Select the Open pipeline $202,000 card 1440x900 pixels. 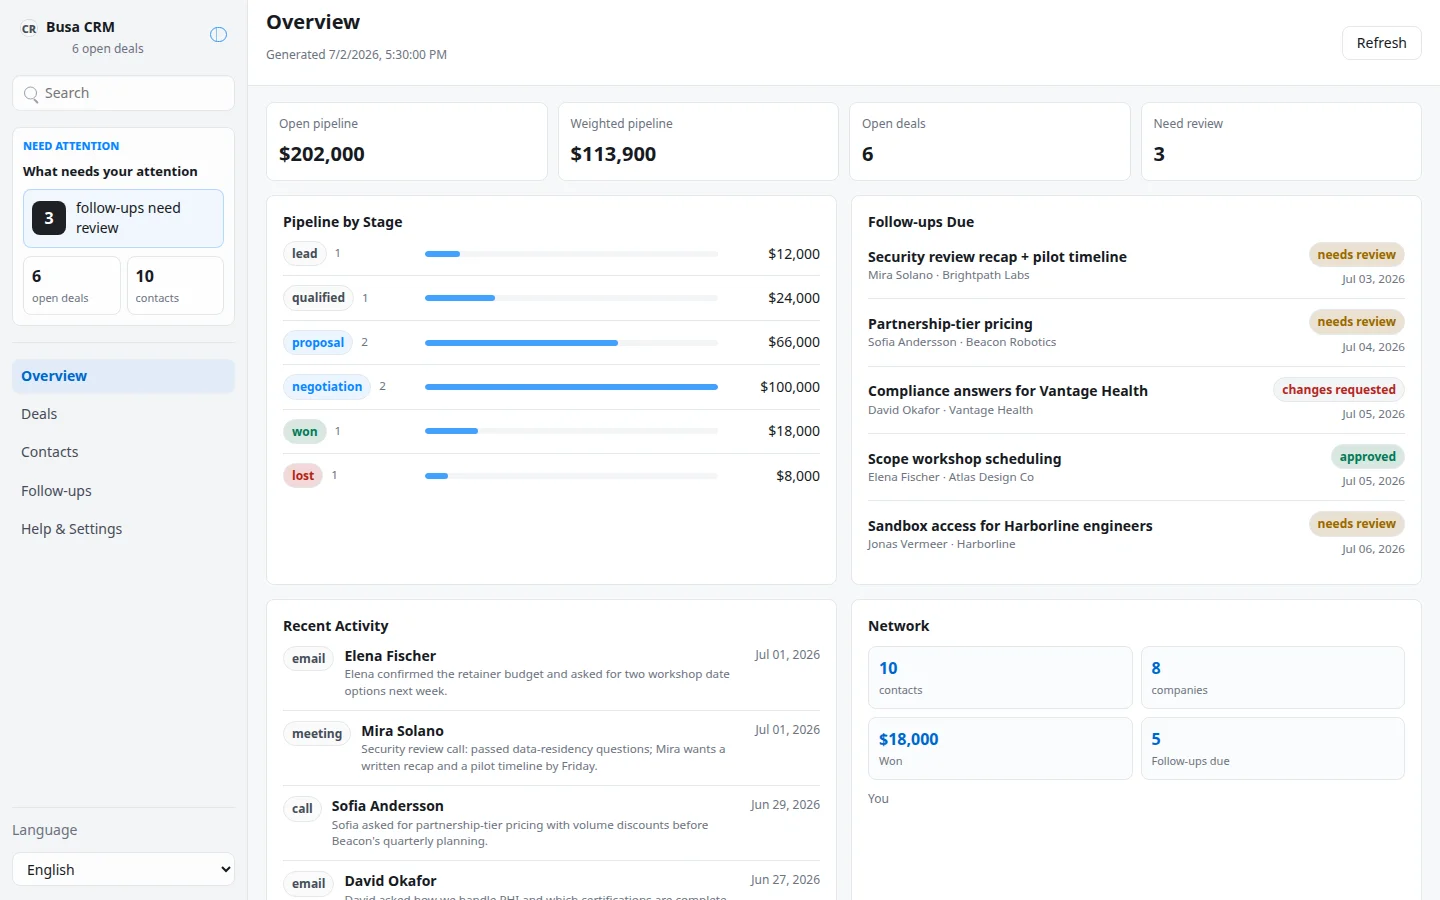click(406, 141)
